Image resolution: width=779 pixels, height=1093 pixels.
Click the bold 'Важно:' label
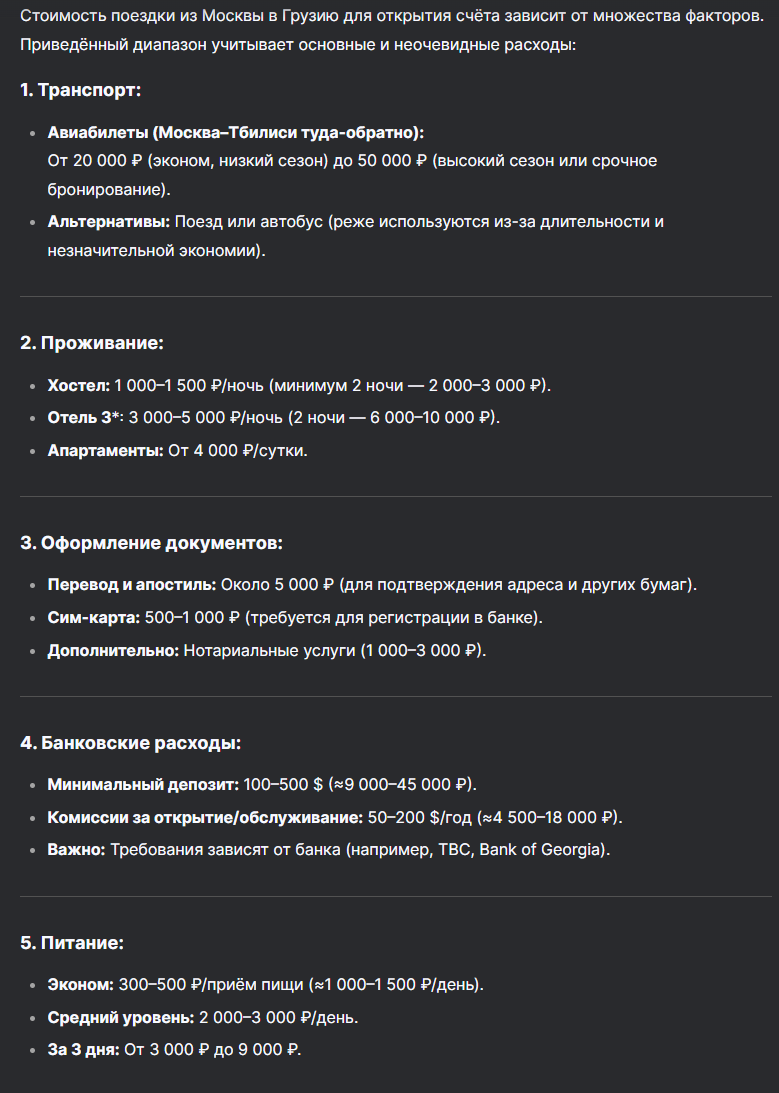(77, 850)
